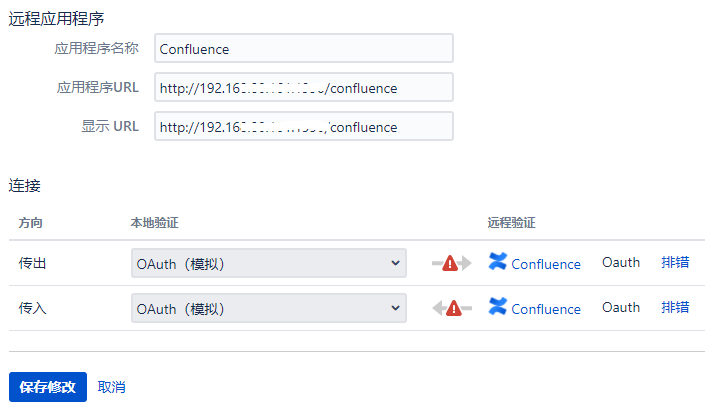The image size is (705, 415).
Task: Click 排错 troubleshoot link for outgoing connection
Action: click(x=675, y=263)
